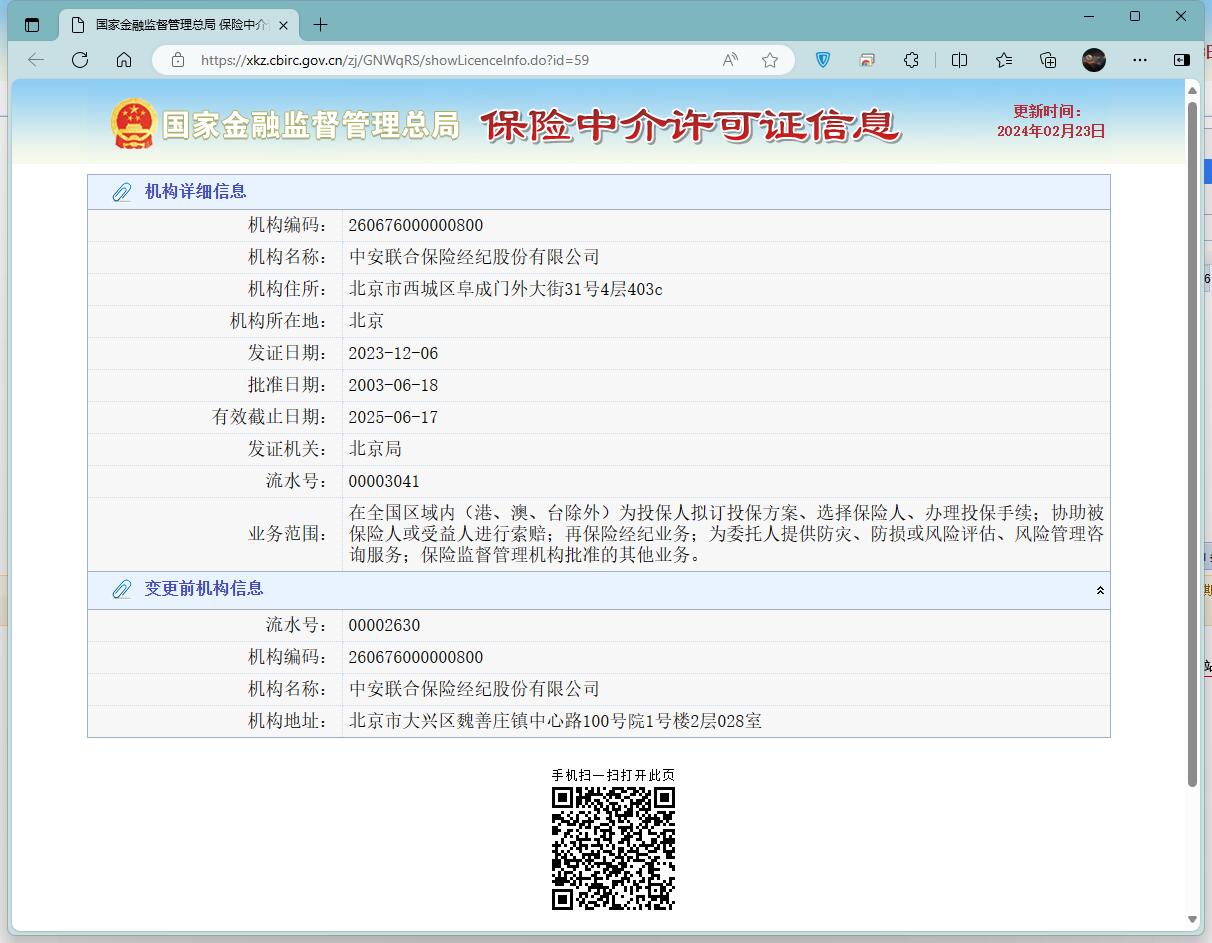
Task: Open Copilot in the sidebar
Action: pyautogui.click(x=1181, y=60)
